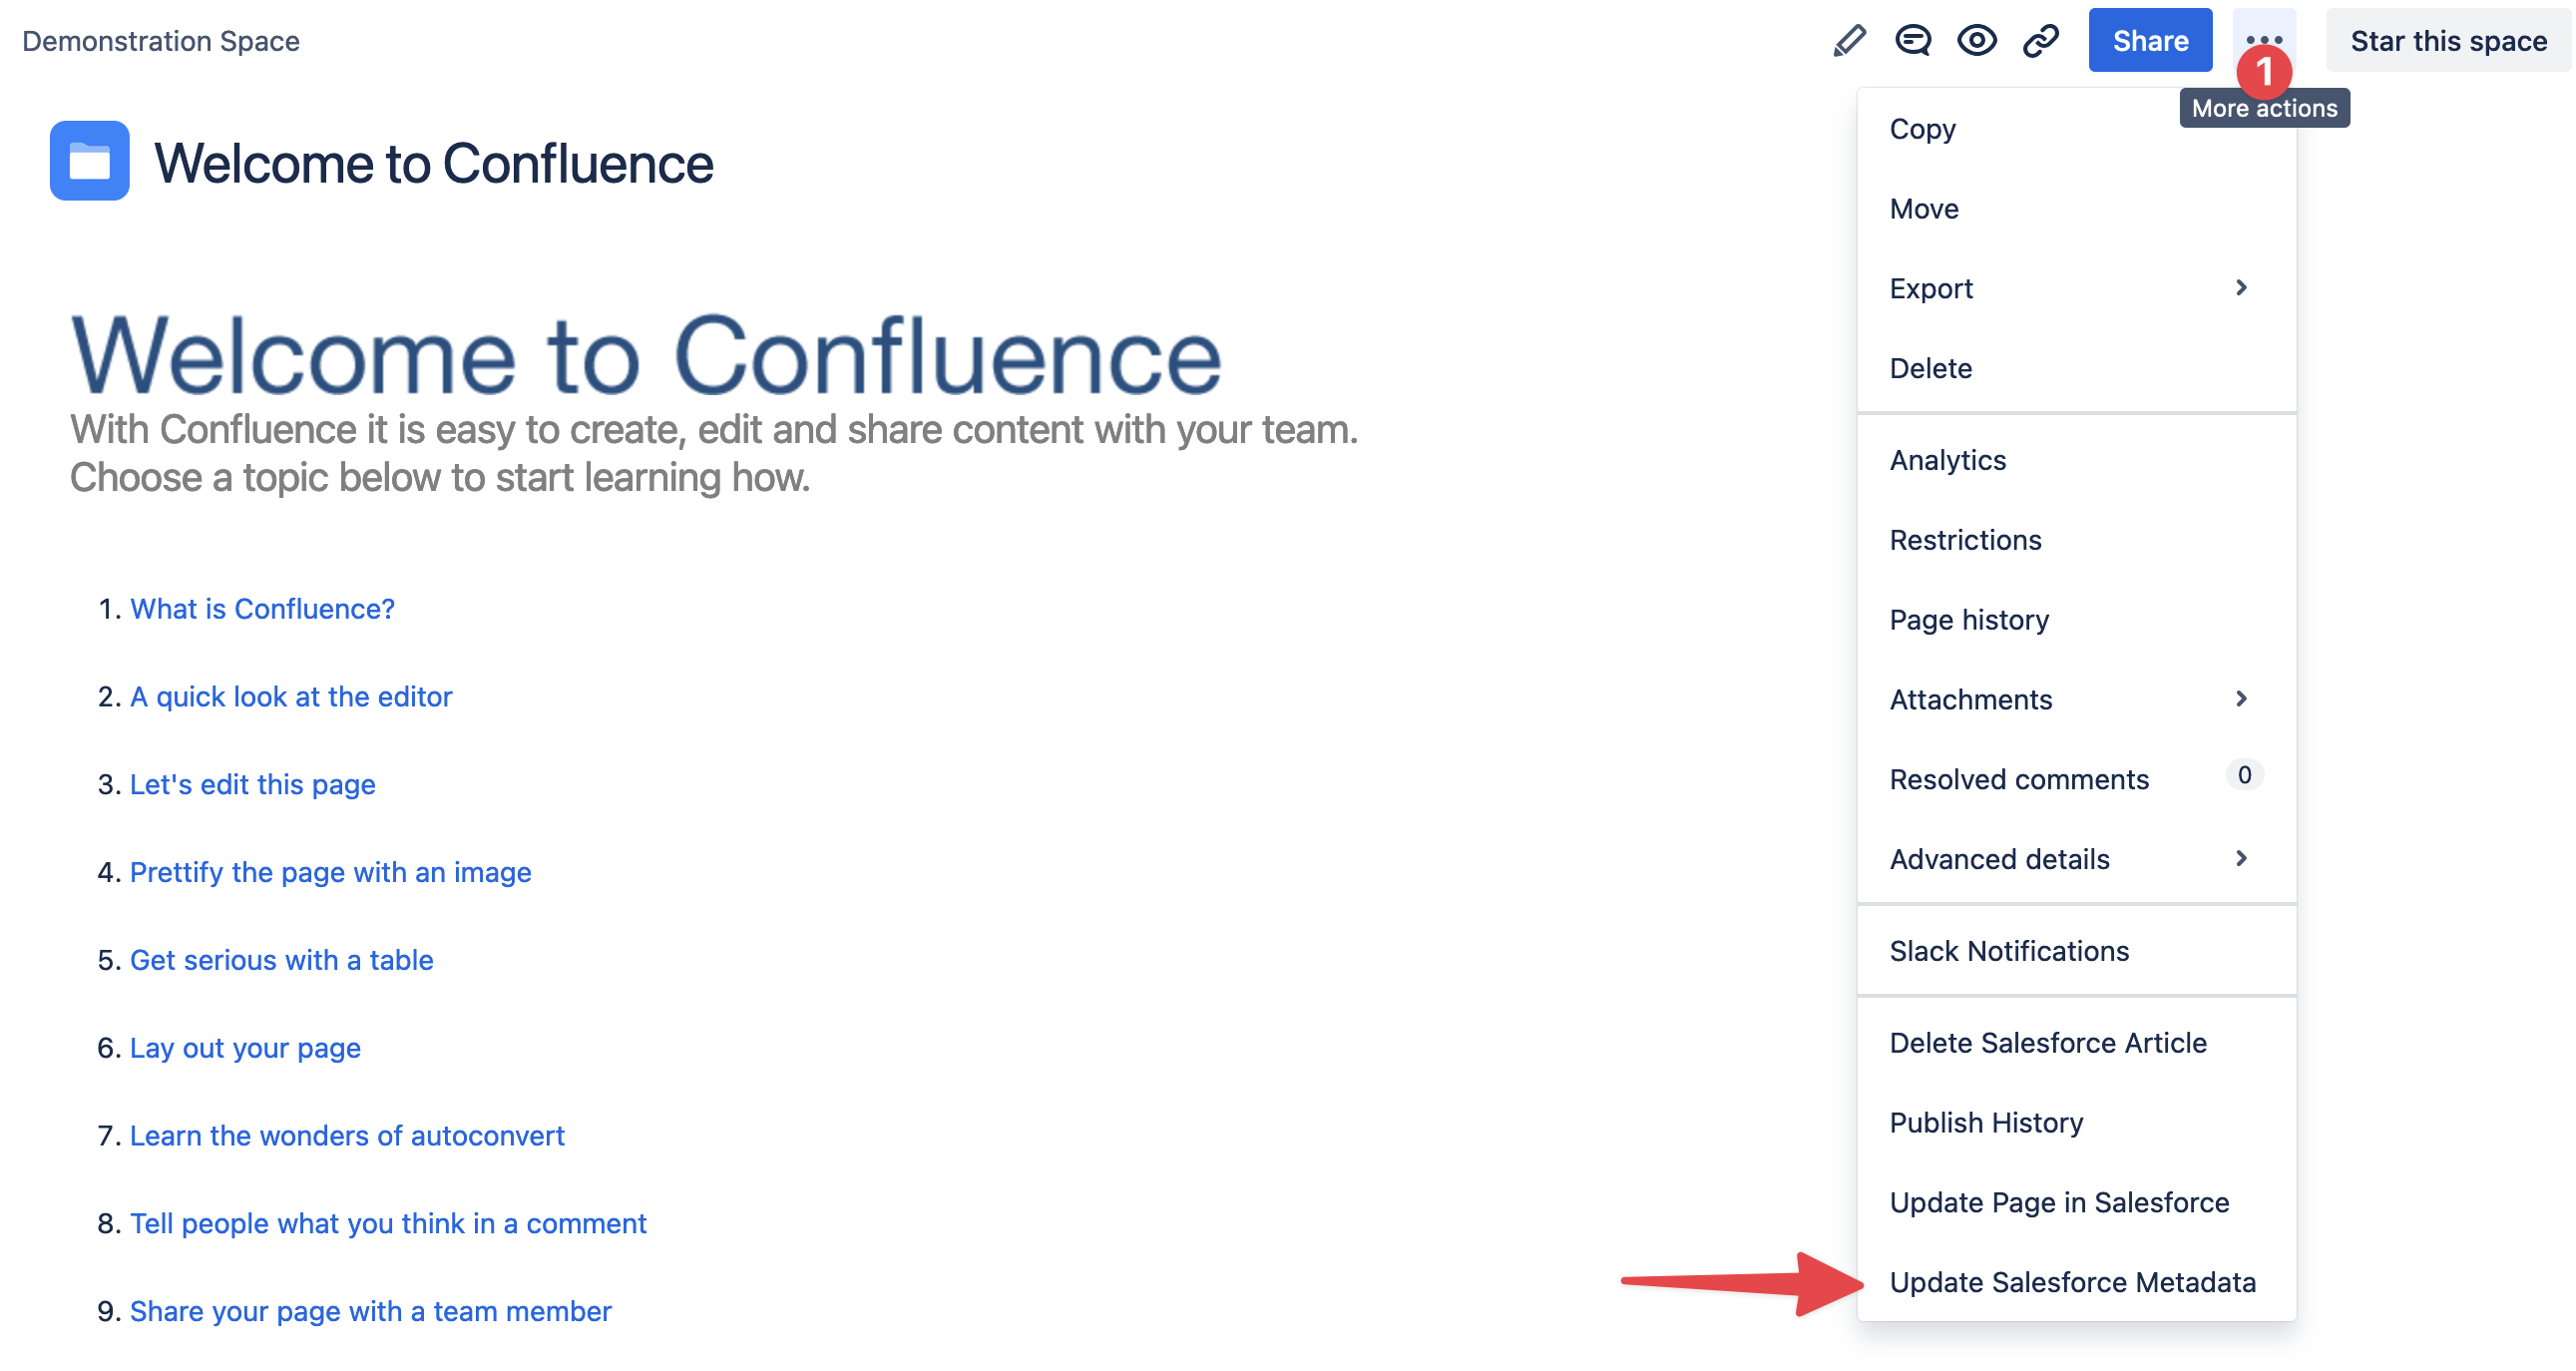The width and height of the screenshot is (2576, 1371).
Task: Click the copy link icon
Action: click(2040, 41)
